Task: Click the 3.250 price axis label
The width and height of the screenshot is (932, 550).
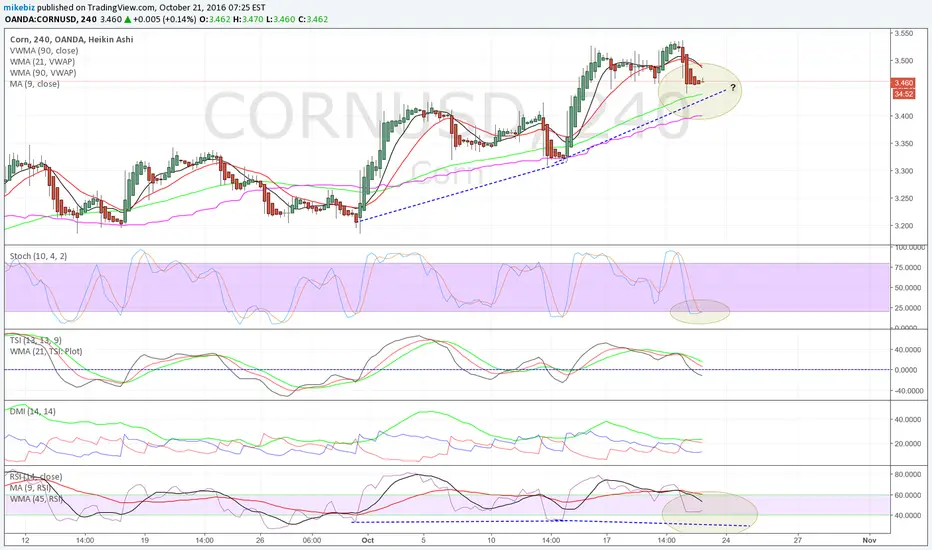Action: click(x=903, y=198)
